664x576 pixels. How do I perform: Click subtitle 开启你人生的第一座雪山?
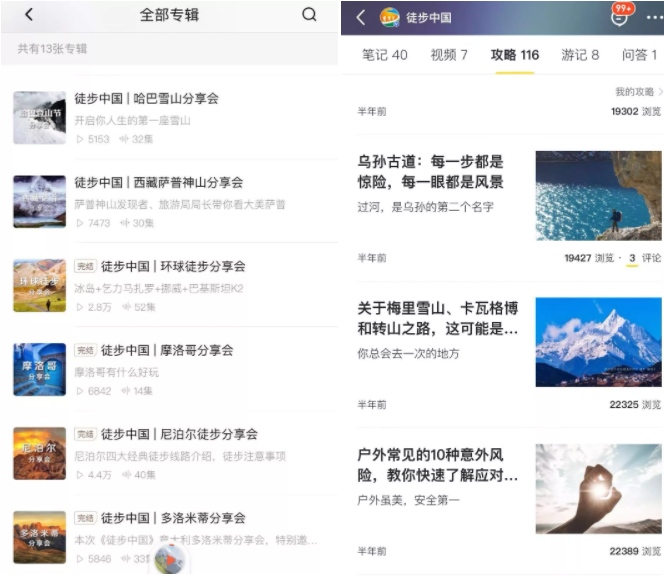133,120
